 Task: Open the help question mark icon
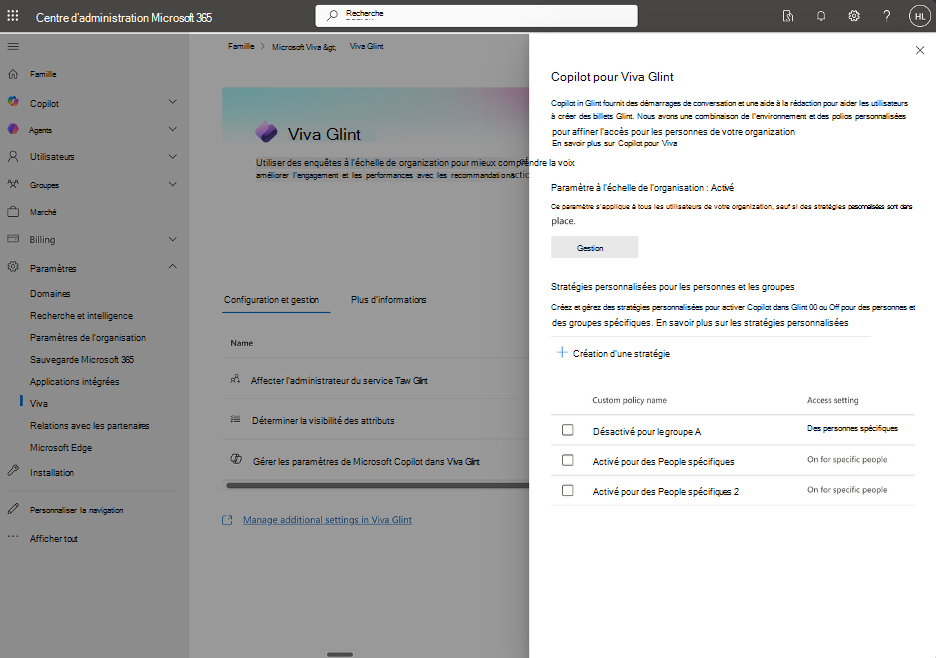pos(886,15)
